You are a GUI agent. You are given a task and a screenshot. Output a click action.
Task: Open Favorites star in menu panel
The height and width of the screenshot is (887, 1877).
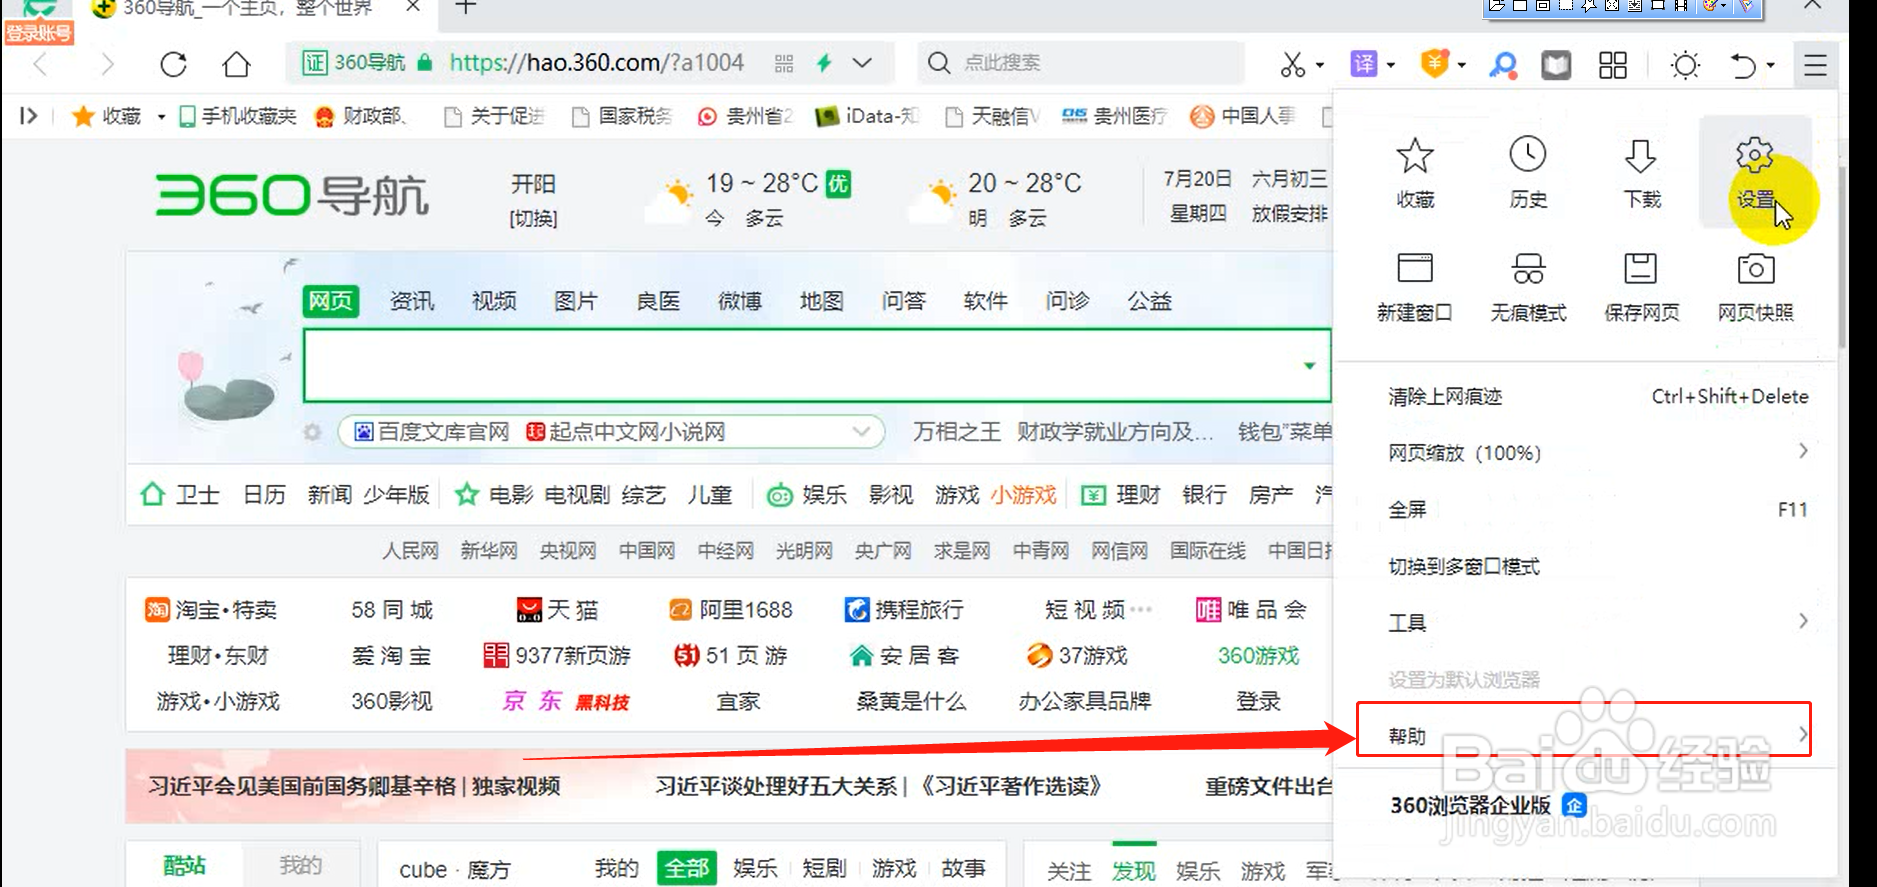pos(1415,172)
